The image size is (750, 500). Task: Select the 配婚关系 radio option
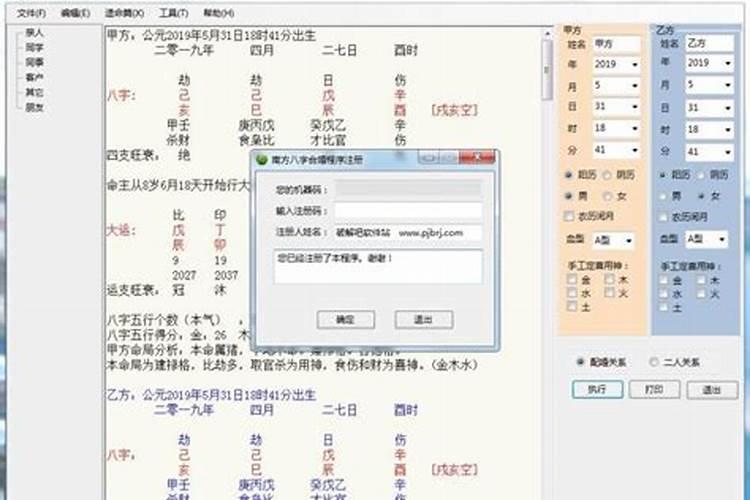581,362
